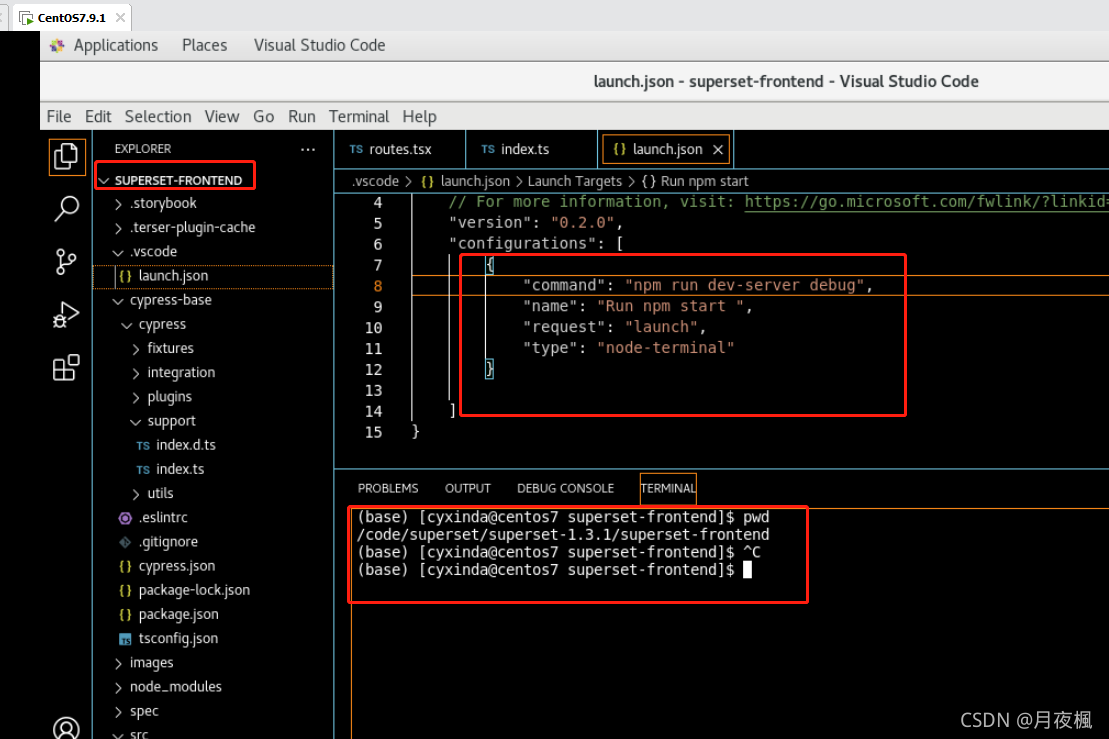
Task: Open the Terminal menu
Action: point(359,117)
